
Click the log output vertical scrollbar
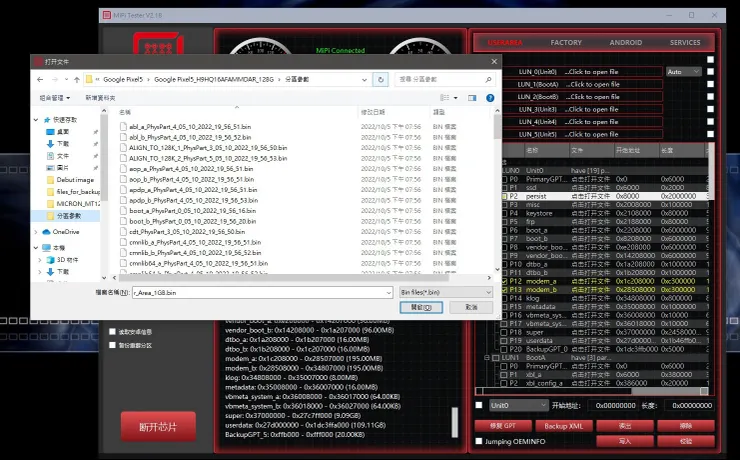(x=455, y=422)
